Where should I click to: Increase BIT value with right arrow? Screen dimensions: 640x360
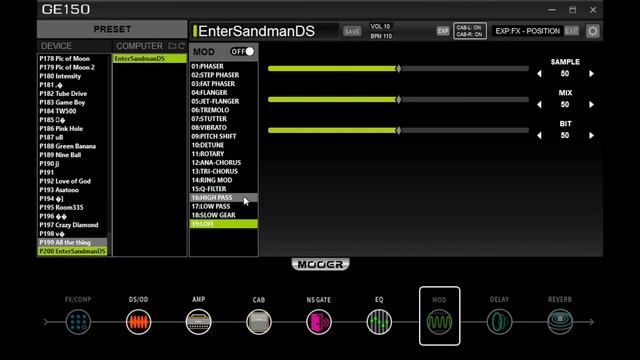[591, 136]
